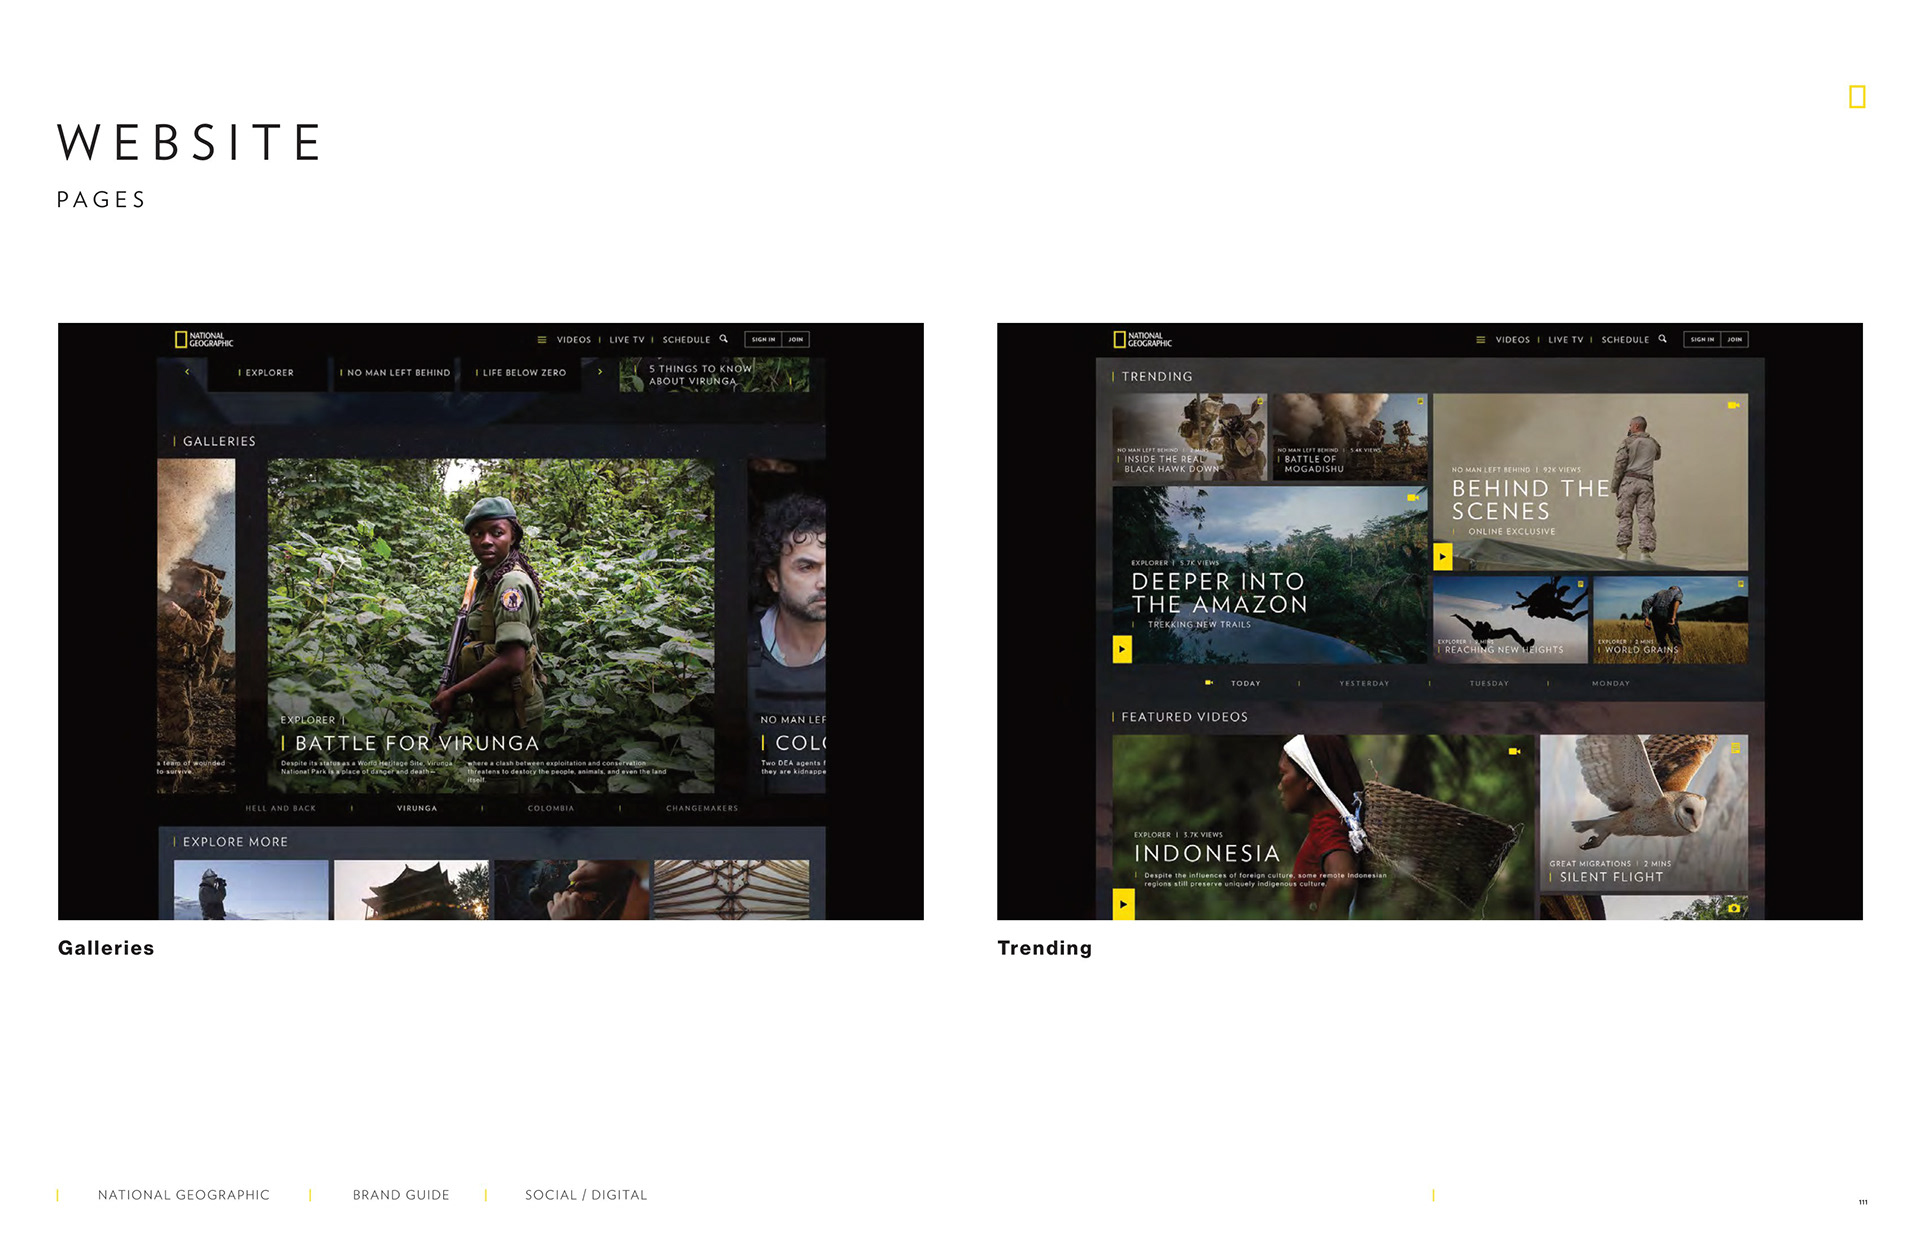Viewport: 1920px width, 1242px height.
Task: Switch trending filter to Yesterday
Action: pos(1364,684)
